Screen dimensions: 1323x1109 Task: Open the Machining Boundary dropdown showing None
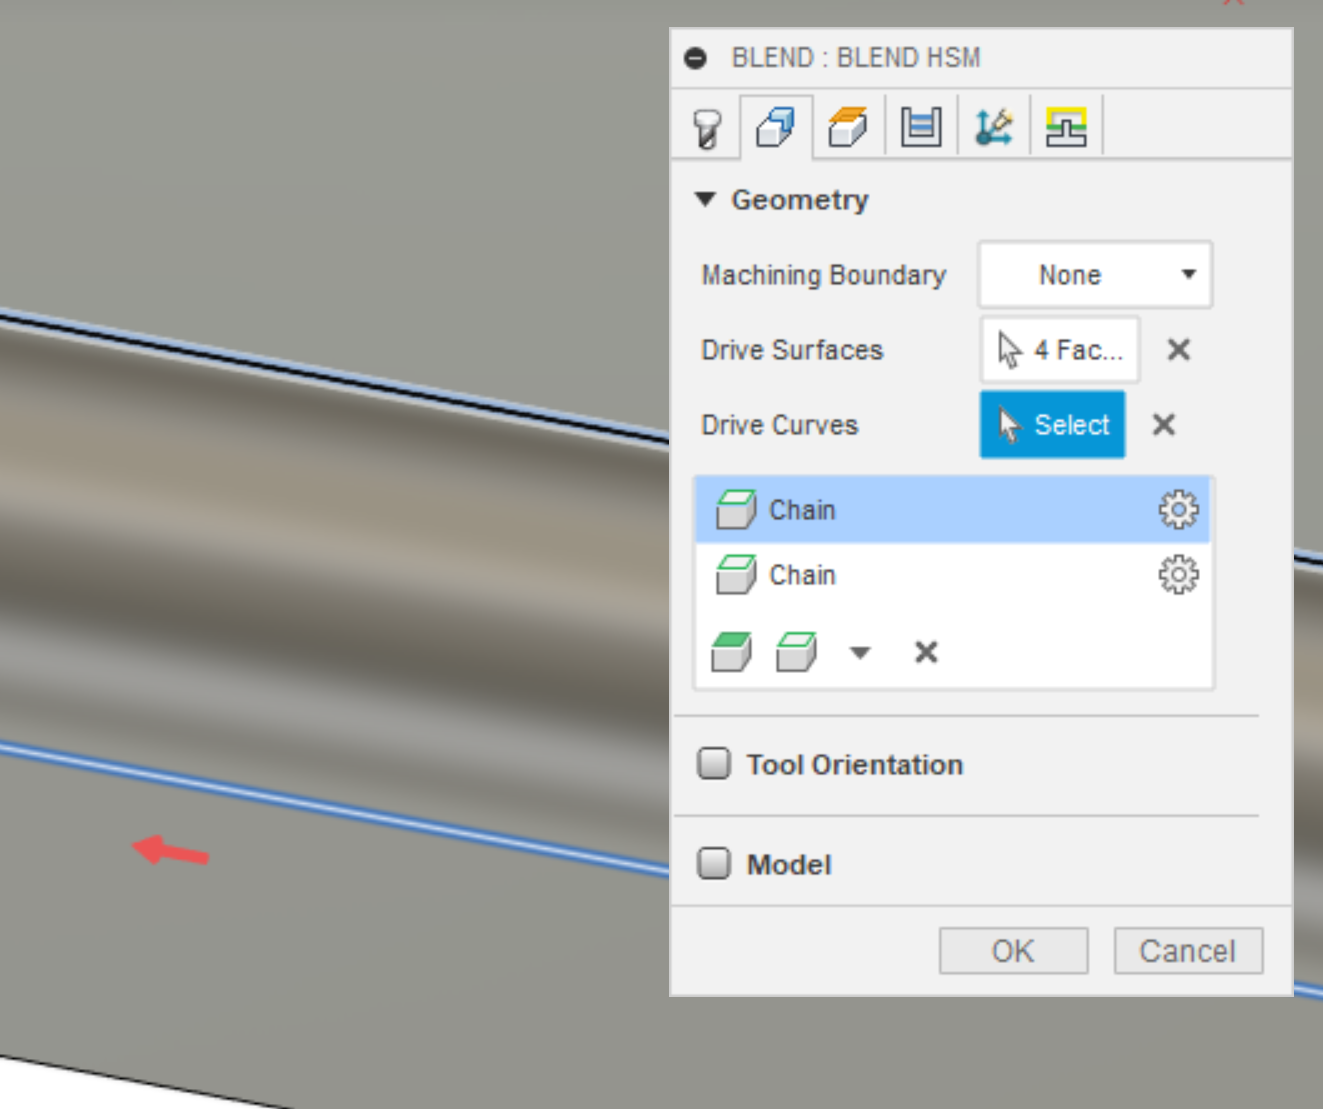coord(1093,274)
